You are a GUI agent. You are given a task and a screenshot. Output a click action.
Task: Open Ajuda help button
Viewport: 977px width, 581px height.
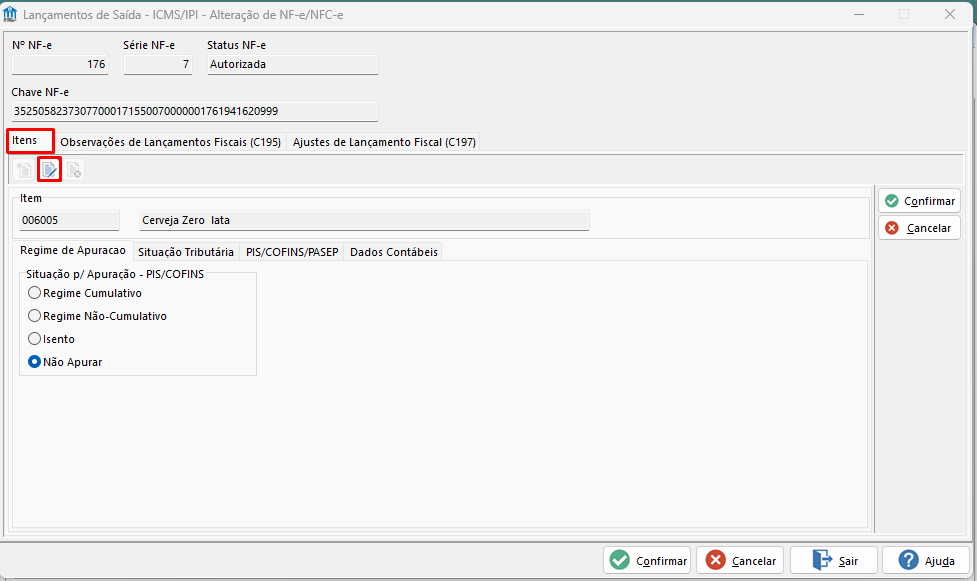[927, 560]
